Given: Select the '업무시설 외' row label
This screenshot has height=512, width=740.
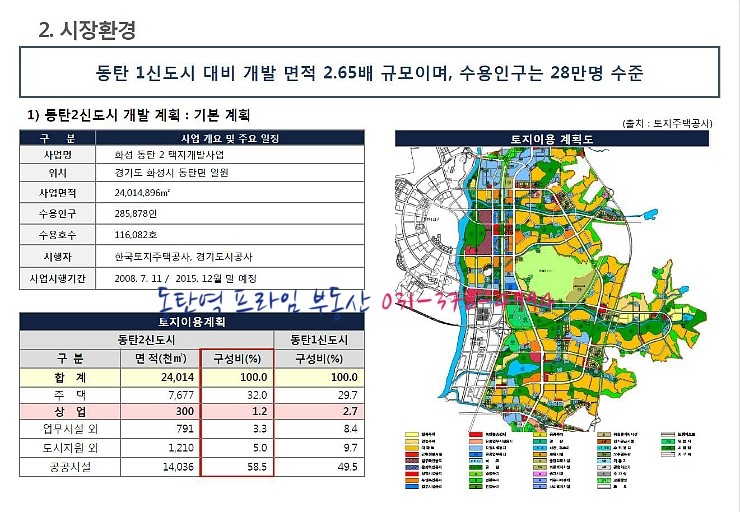Looking at the screenshot, I should 70,429.
